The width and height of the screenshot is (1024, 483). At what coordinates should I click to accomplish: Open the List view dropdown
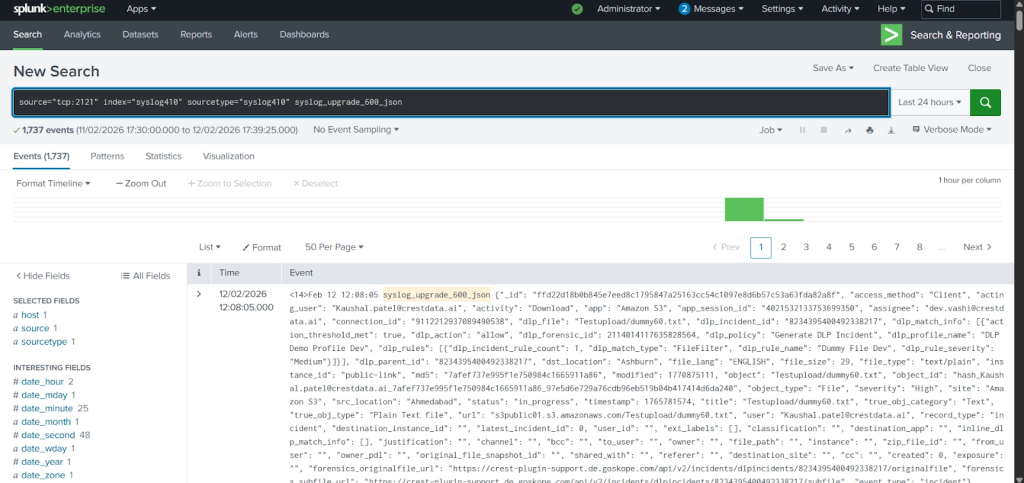[x=210, y=247]
